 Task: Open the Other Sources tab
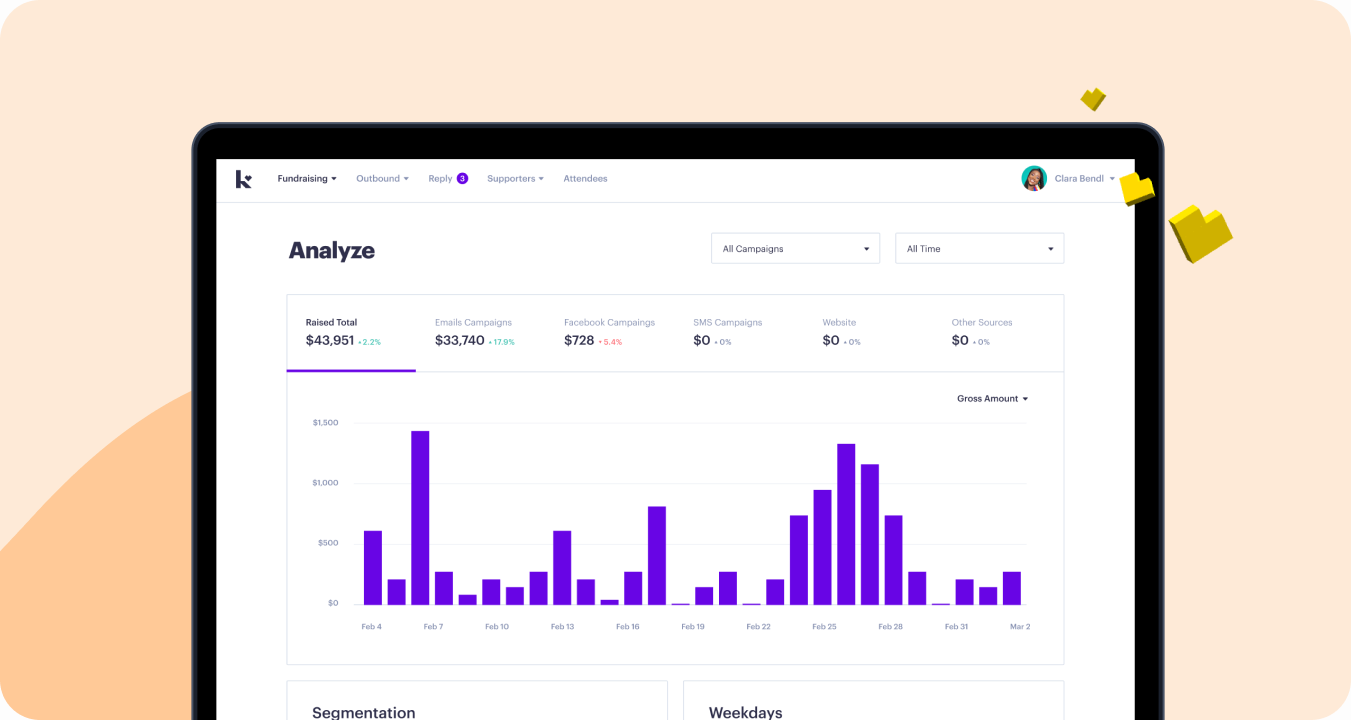click(996, 333)
